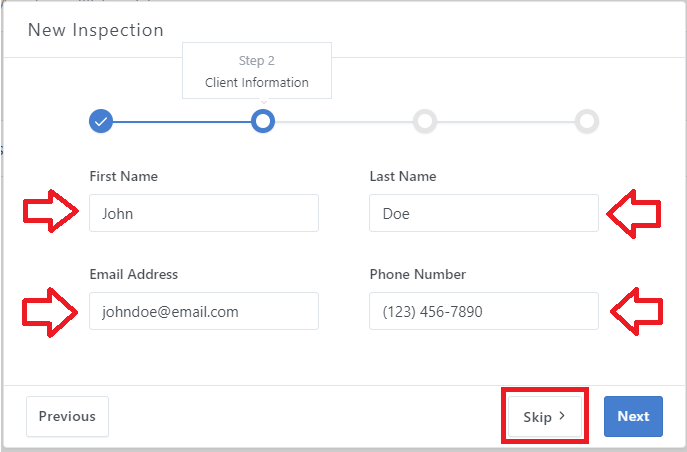This screenshot has height=452, width=687.
Task: Click the Email Address label text
Action: pos(133,274)
